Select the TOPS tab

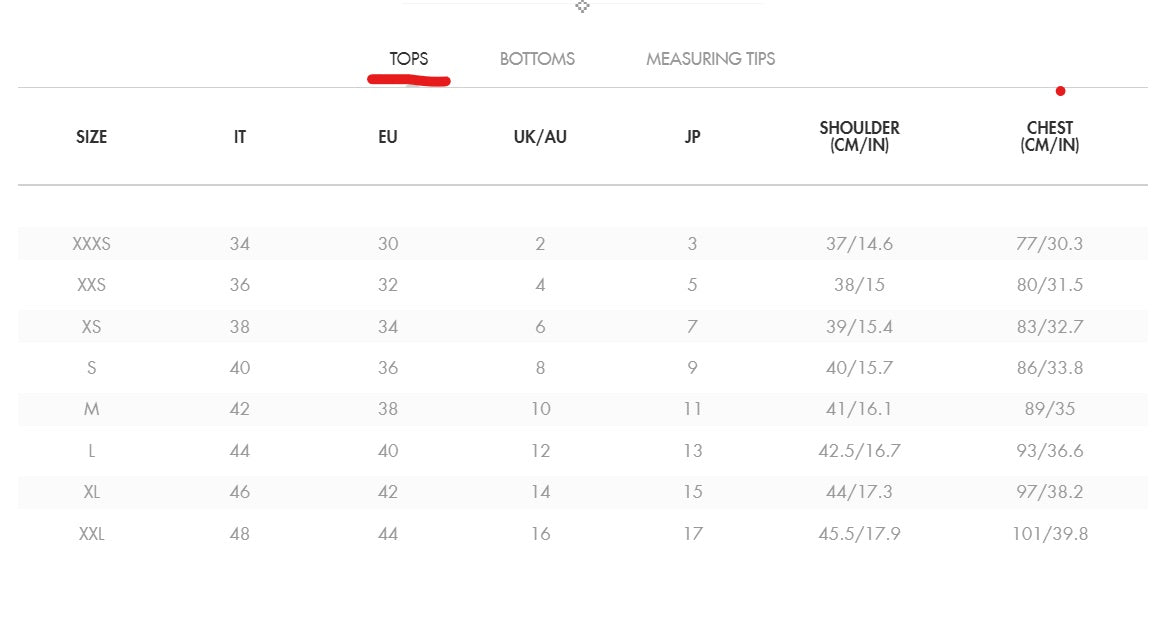click(409, 59)
